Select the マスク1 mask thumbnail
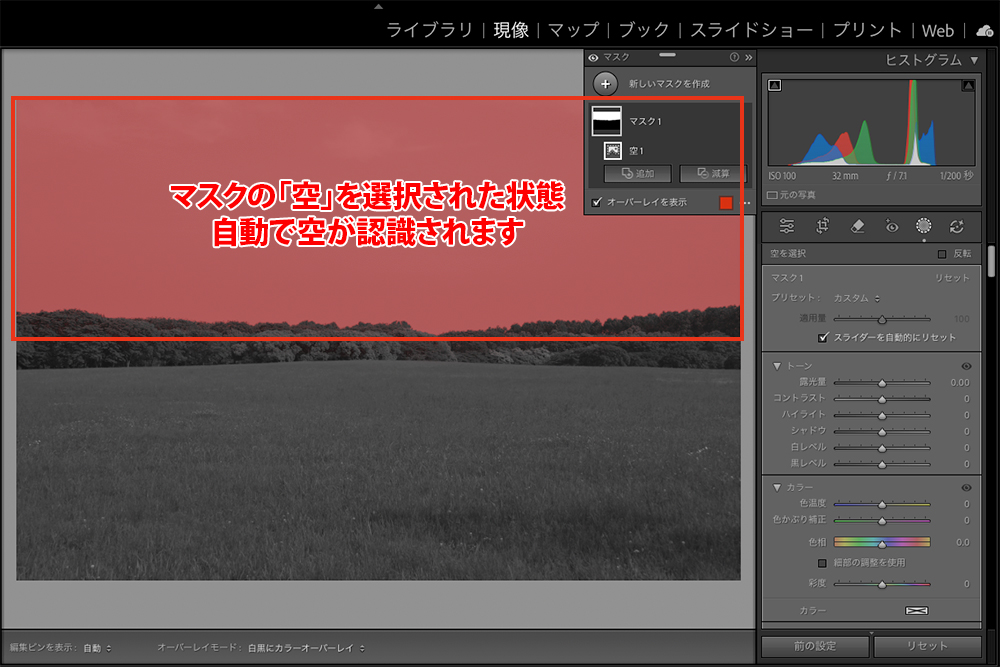This screenshot has width=1000, height=667. [x=607, y=121]
